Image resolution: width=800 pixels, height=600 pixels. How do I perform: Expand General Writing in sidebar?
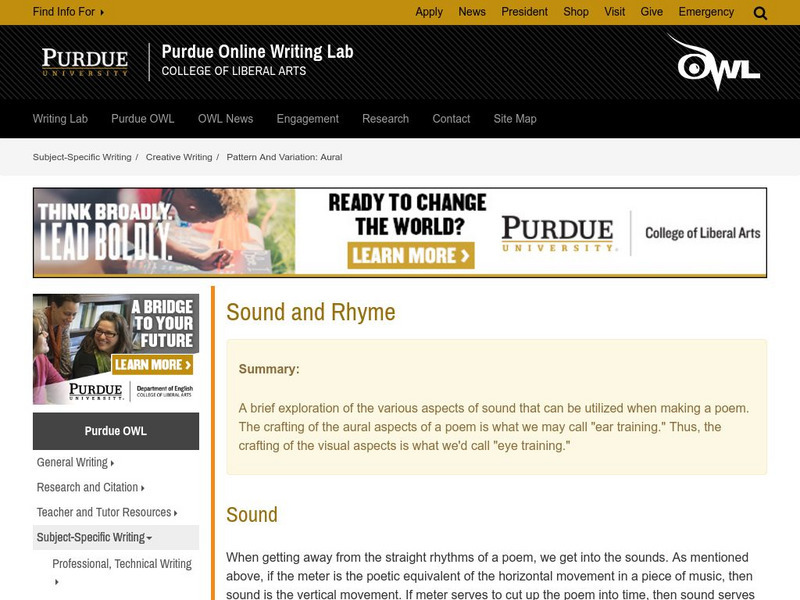point(75,463)
